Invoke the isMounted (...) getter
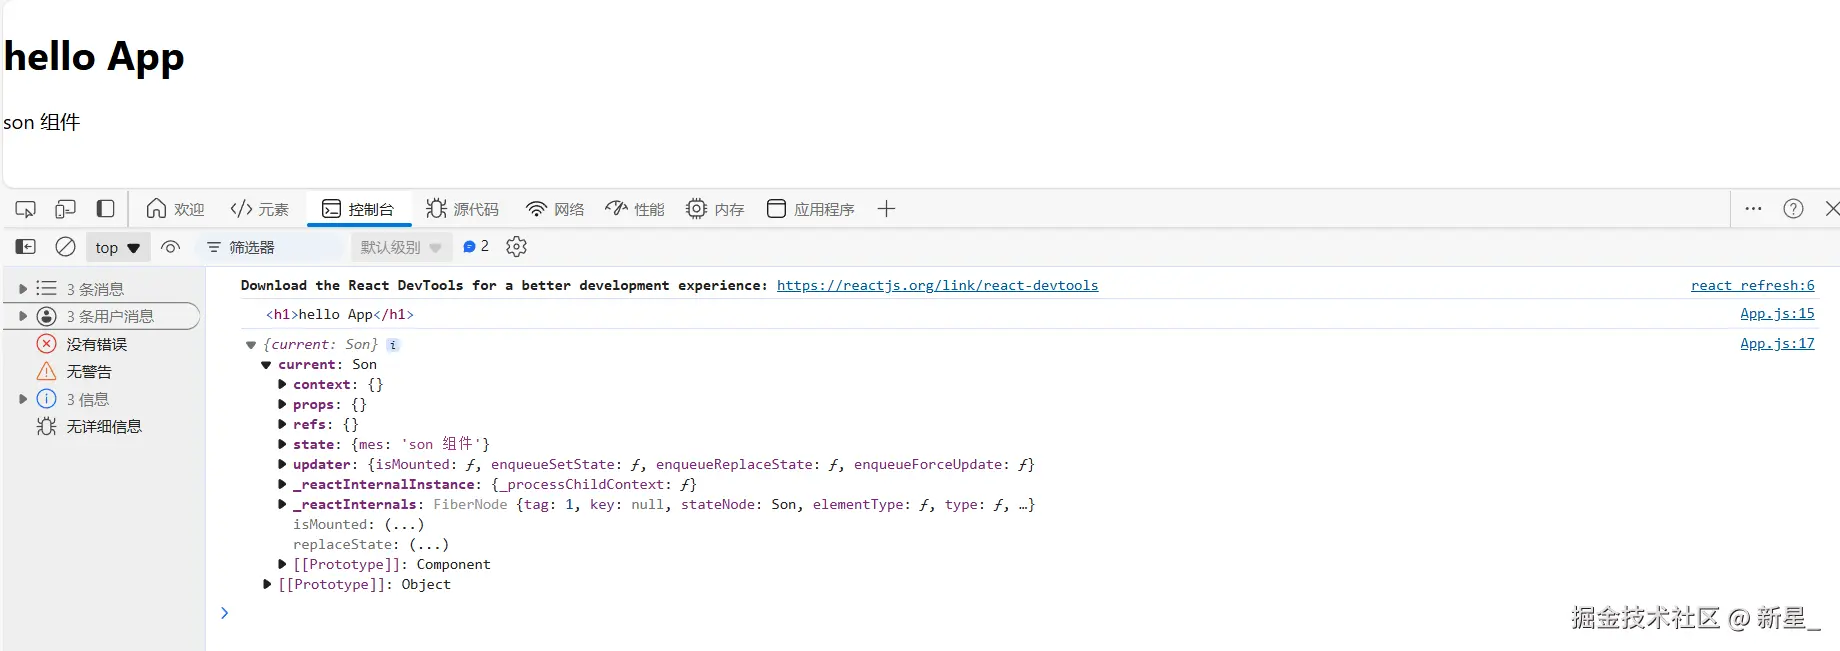The width and height of the screenshot is (1840, 651). [x=404, y=524]
